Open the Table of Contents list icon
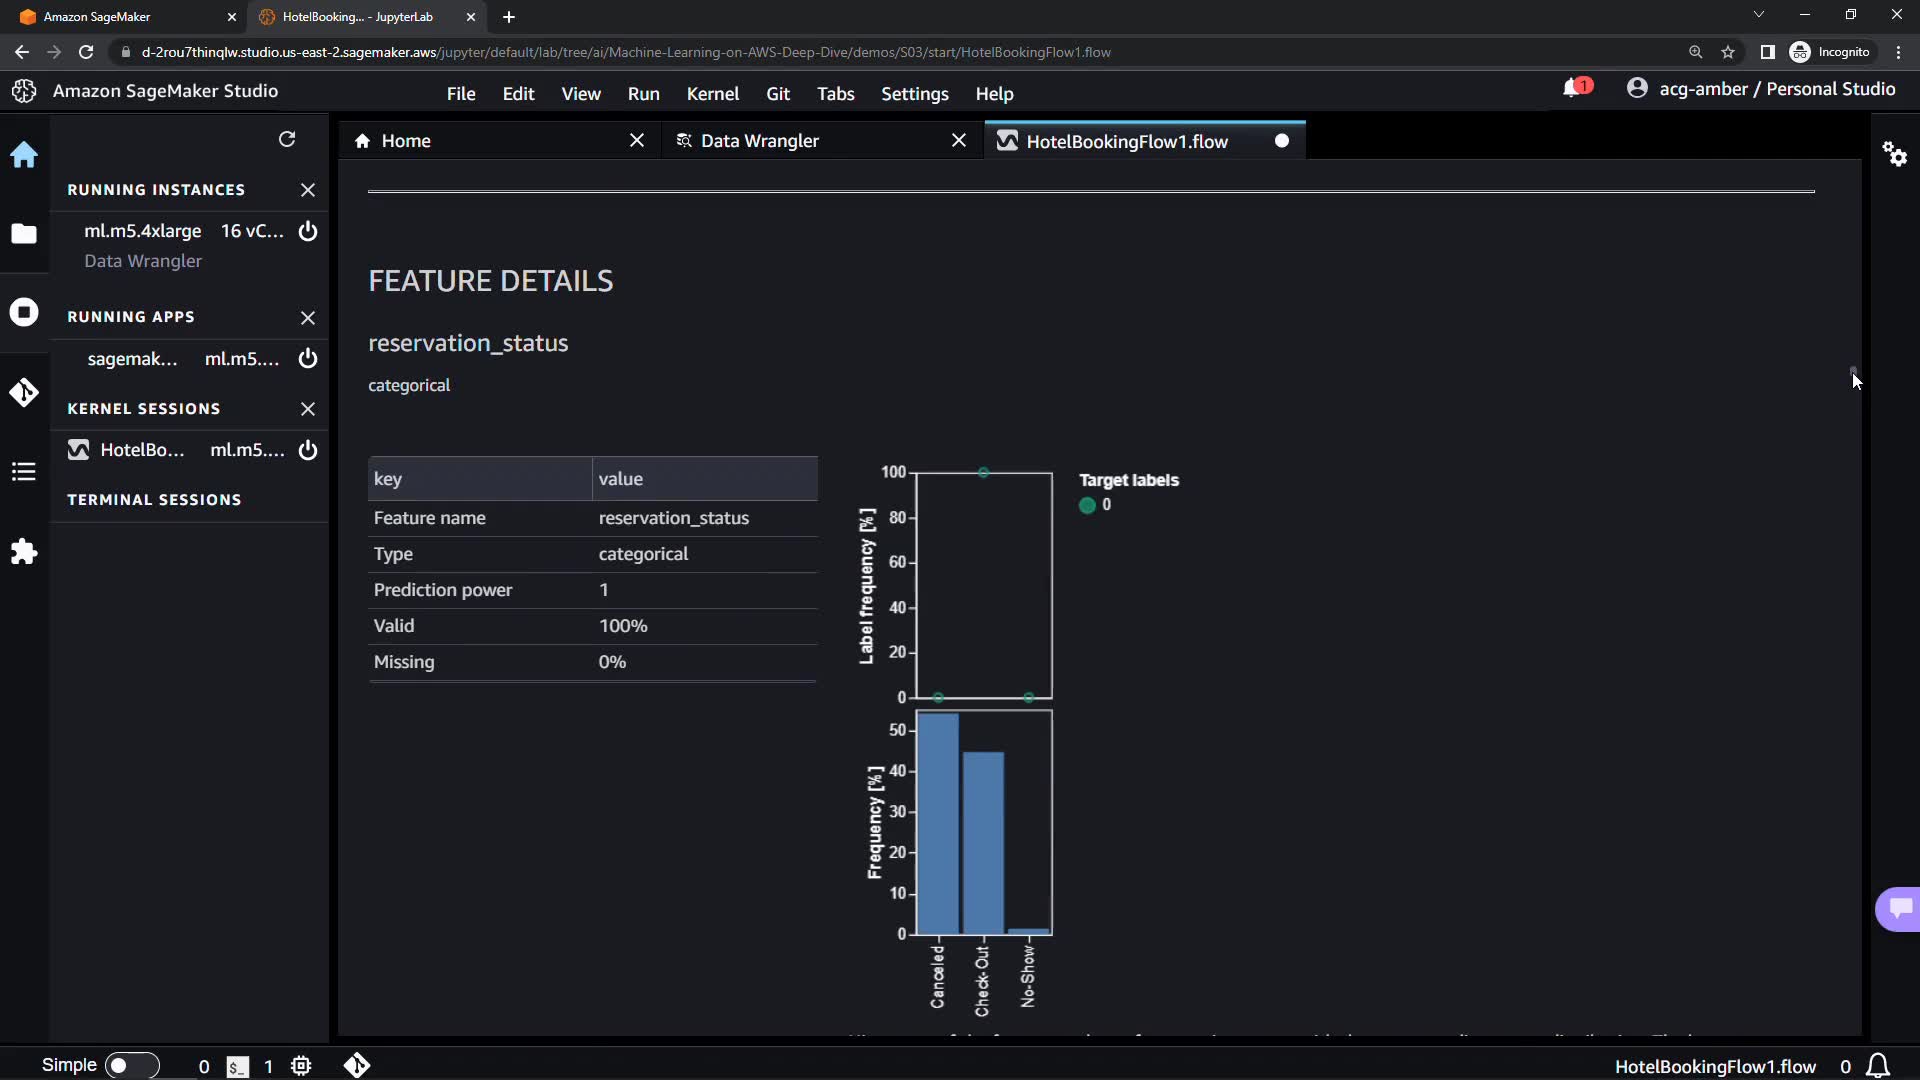The width and height of the screenshot is (1920, 1080). [x=24, y=472]
